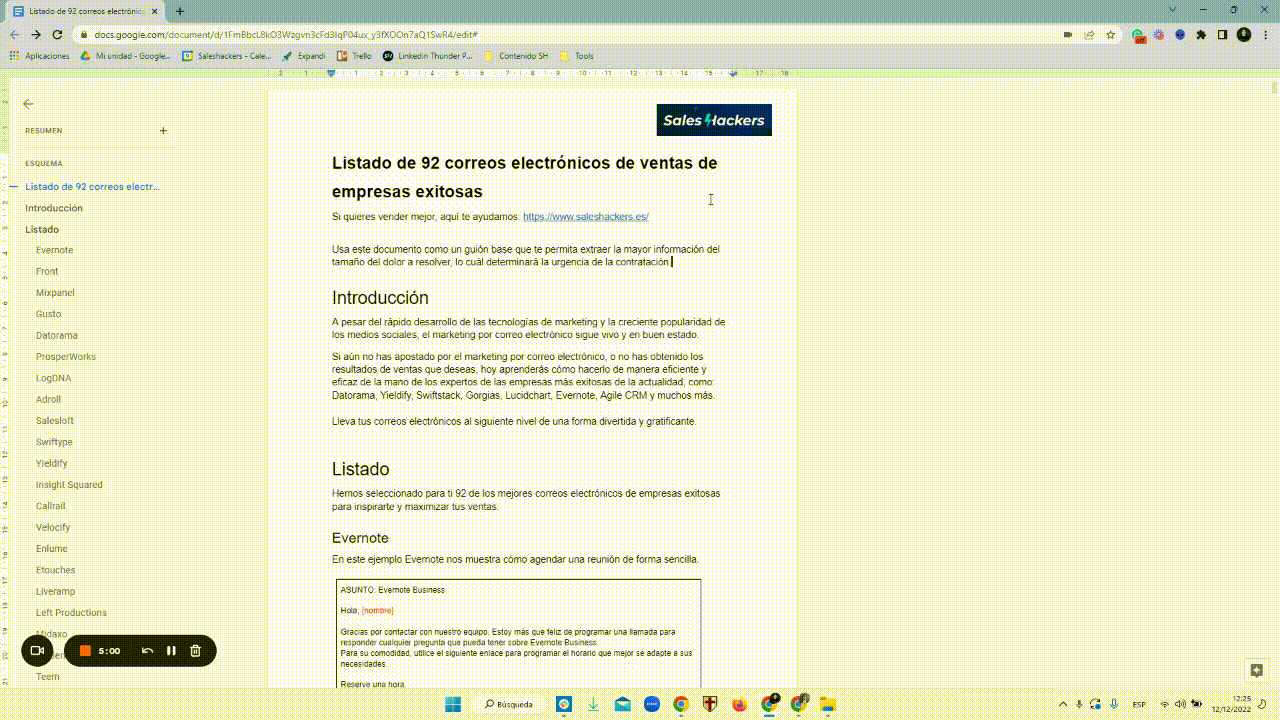Open Chrome's three-dot menu
Viewport: 1280px width, 720px height.
(x=1266, y=34)
